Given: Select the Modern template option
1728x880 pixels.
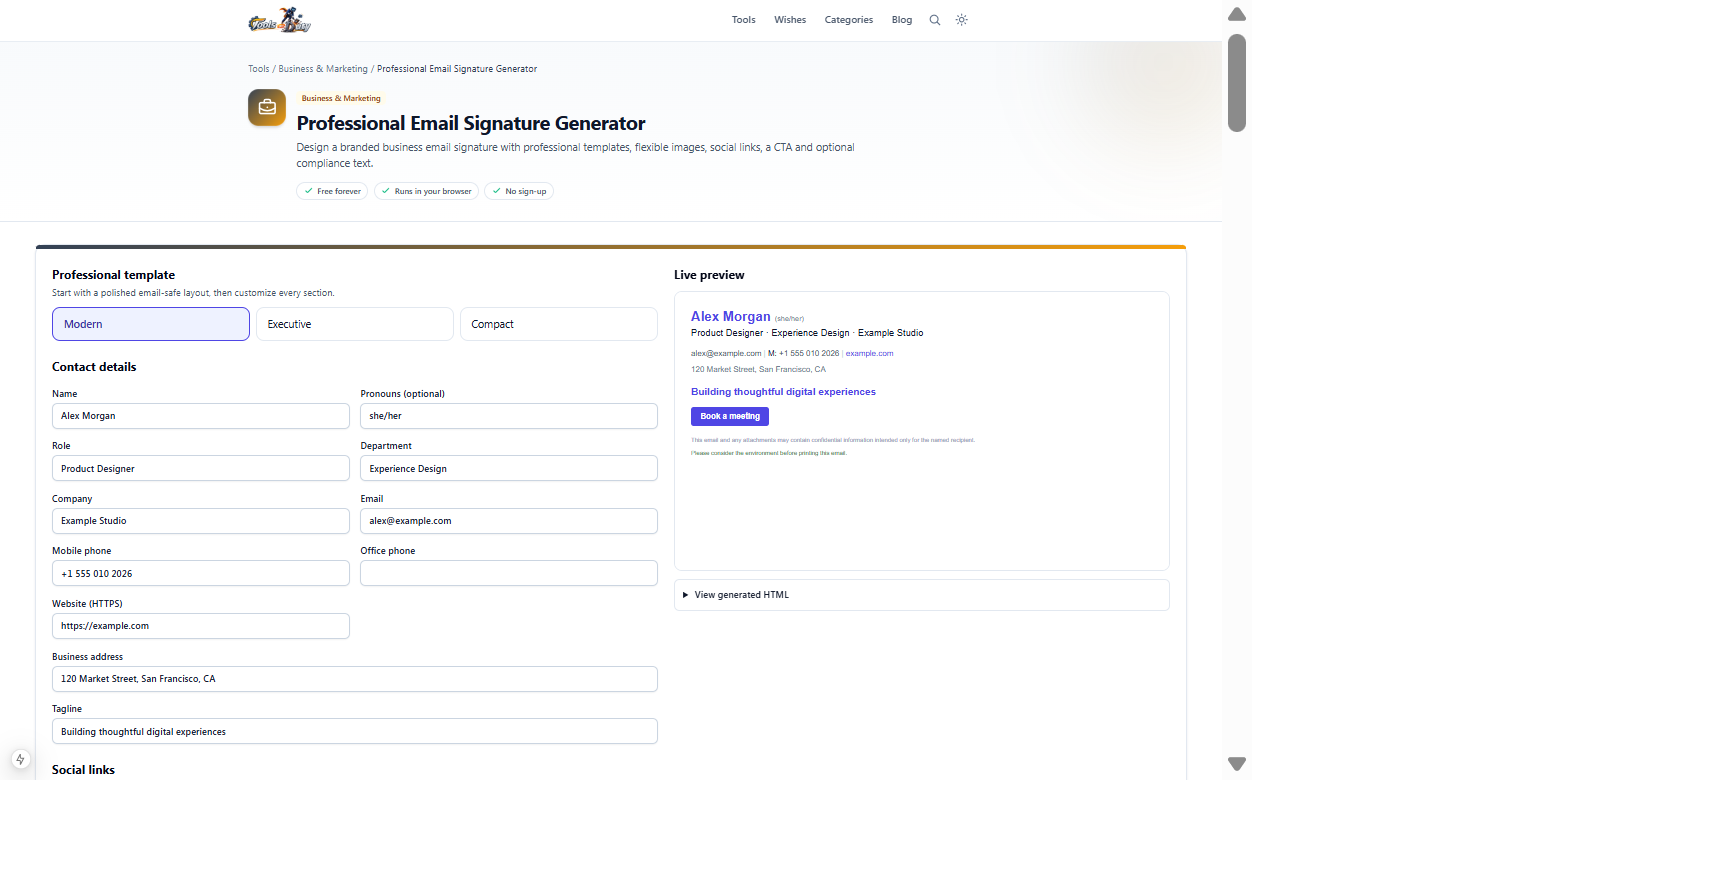Looking at the screenshot, I should tap(151, 324).
